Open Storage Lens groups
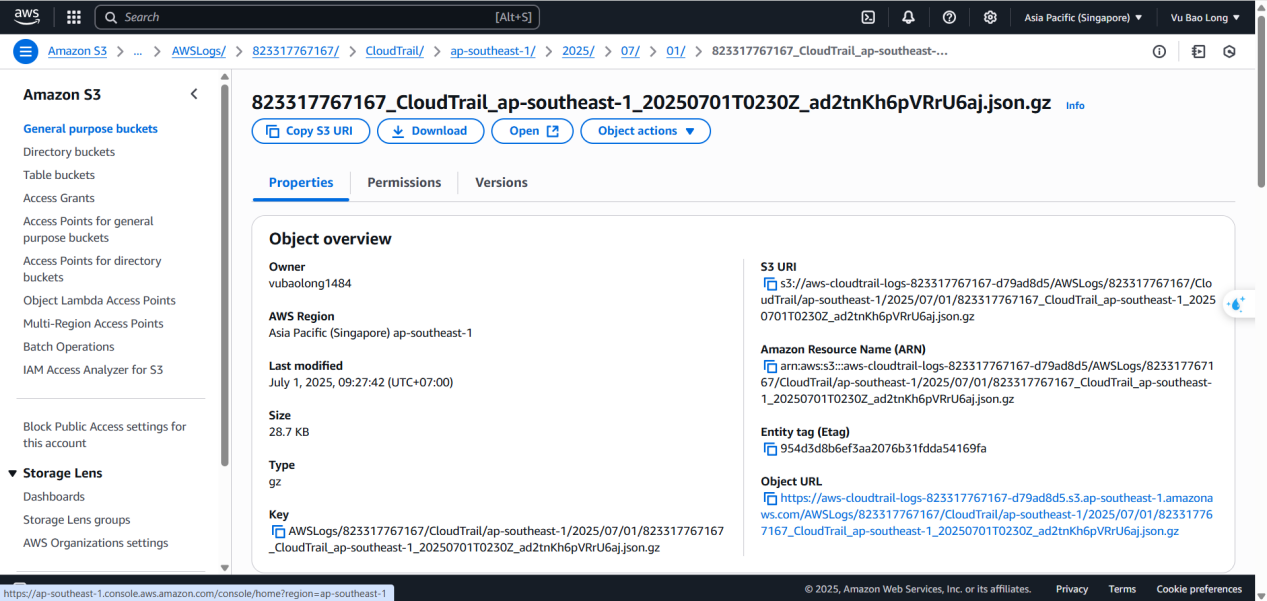 [77, 519]
